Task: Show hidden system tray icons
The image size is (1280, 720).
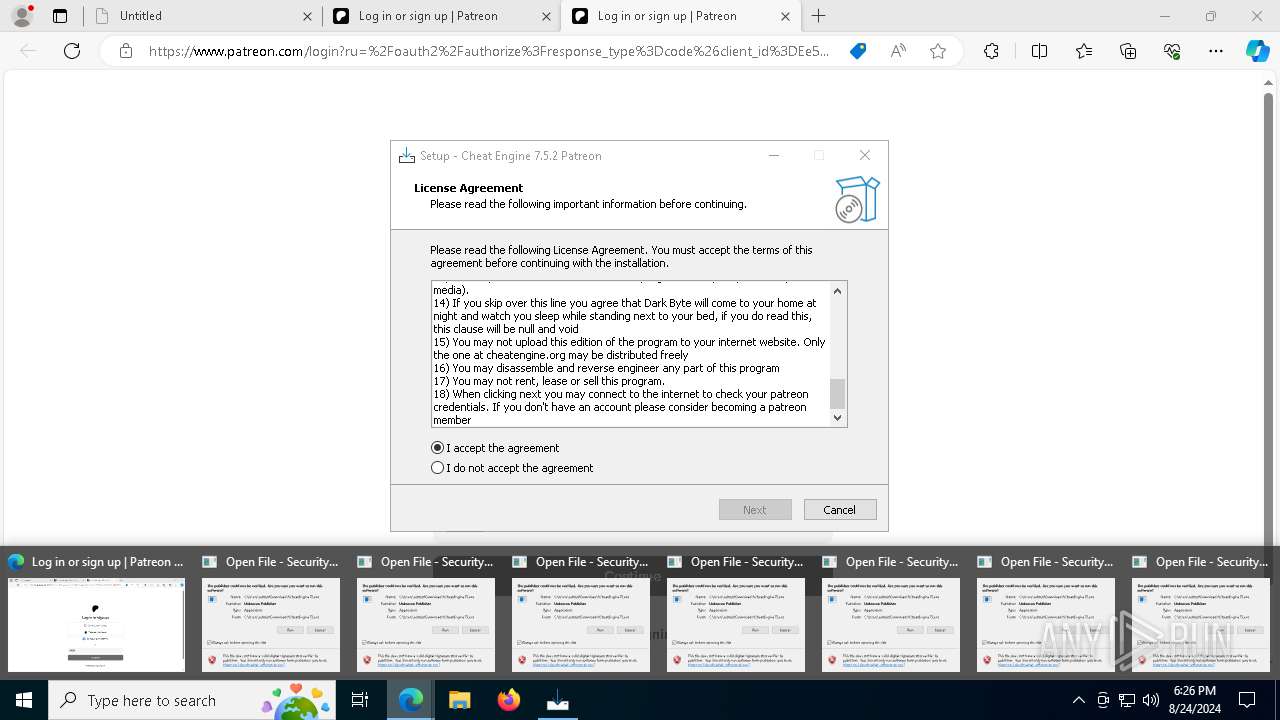Action: pyautogui.click(x=1078, y=700)
